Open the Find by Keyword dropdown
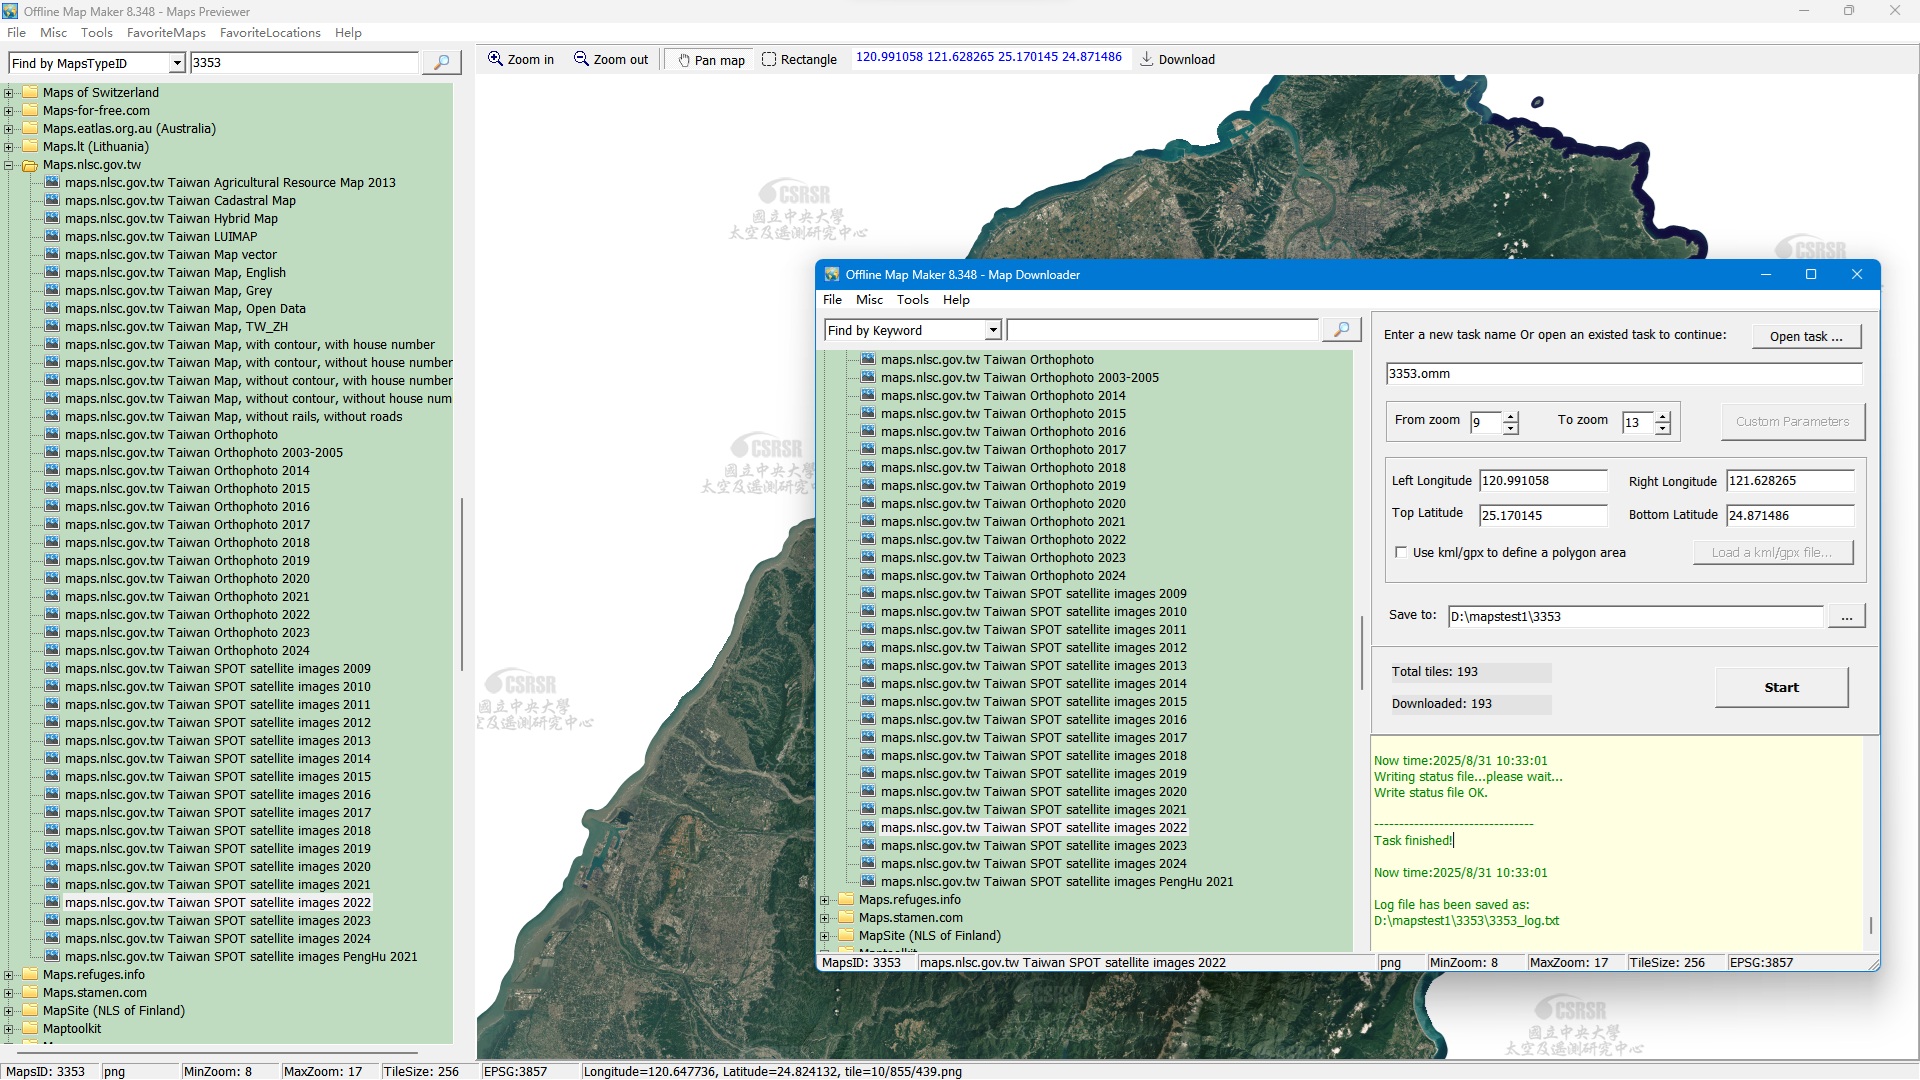The image size is (1920, 1080). pyautogui.click(x=993, y=330)
